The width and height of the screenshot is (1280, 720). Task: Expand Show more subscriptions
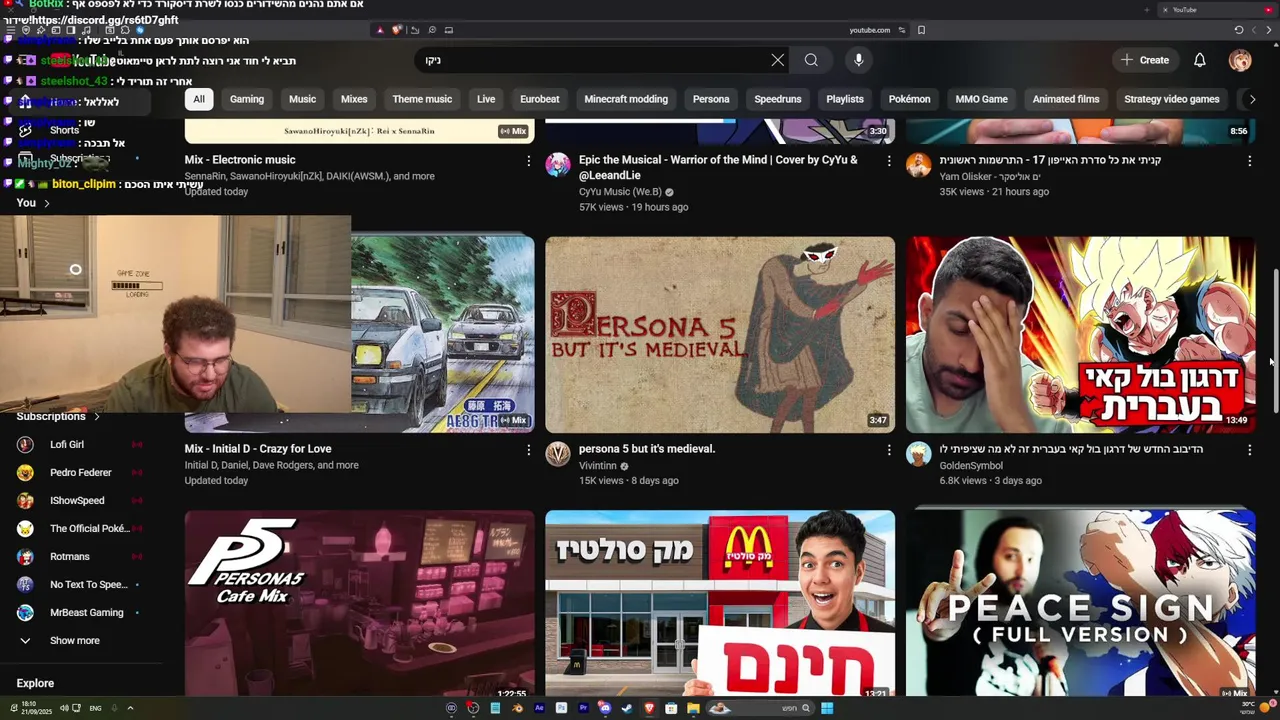click(75, 640)
